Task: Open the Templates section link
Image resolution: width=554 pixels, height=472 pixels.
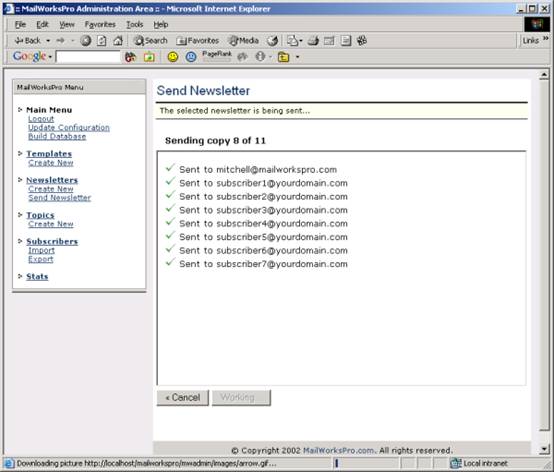Action: [49, 154]
